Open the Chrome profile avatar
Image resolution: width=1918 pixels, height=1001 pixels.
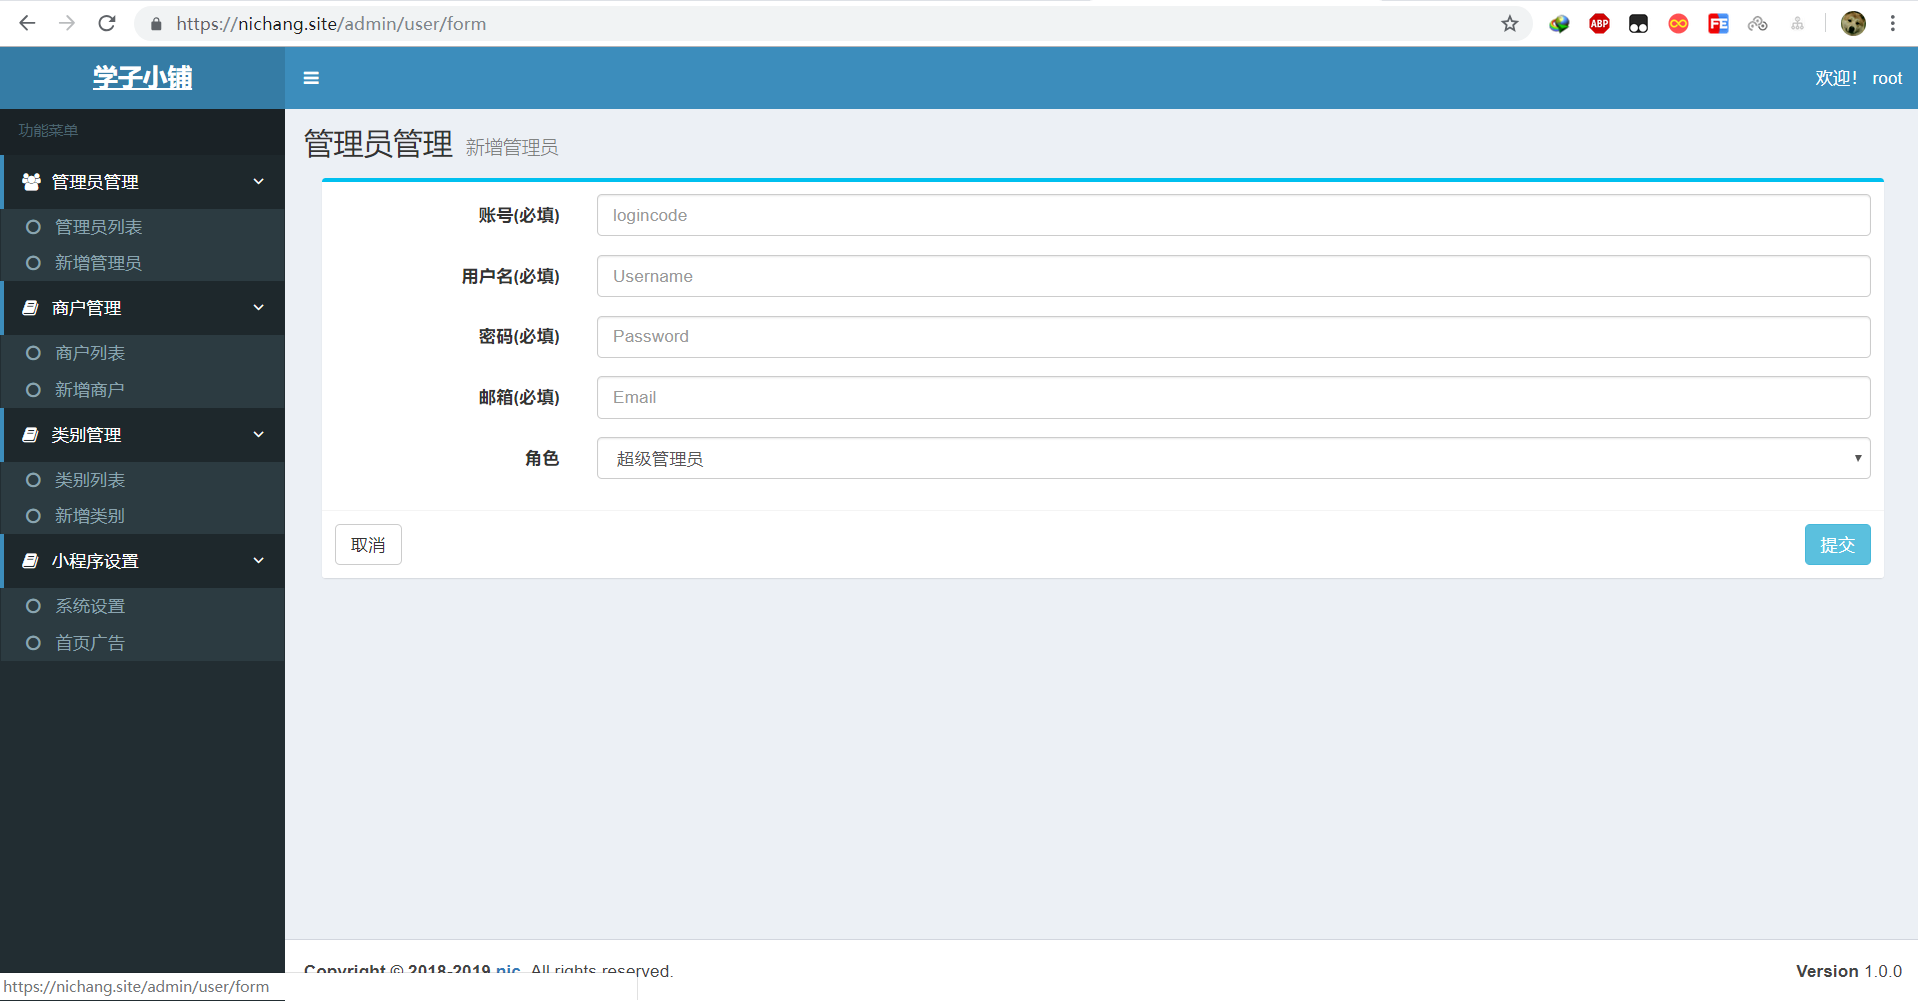click(x=1853, y=23)
